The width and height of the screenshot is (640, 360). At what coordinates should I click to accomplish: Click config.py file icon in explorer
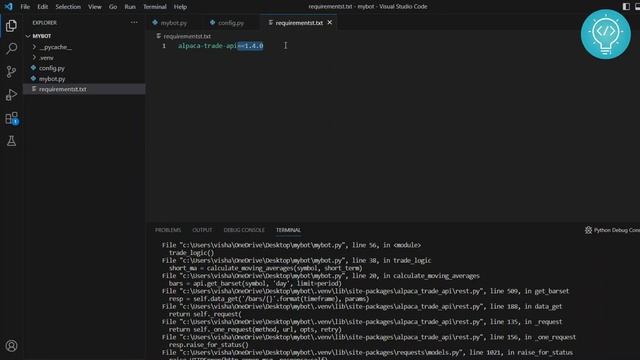pos(33,68)
